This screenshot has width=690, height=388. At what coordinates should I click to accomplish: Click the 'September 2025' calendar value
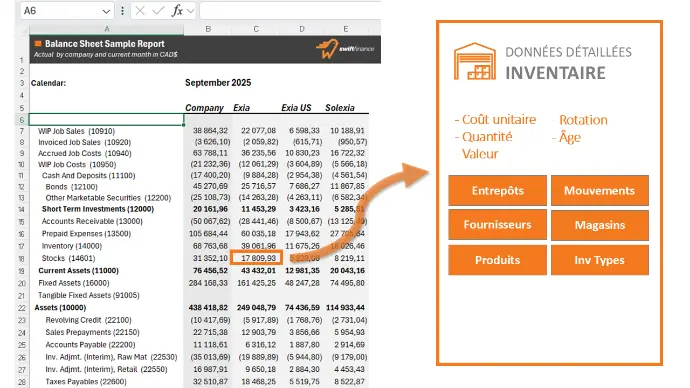pos(218,83)
